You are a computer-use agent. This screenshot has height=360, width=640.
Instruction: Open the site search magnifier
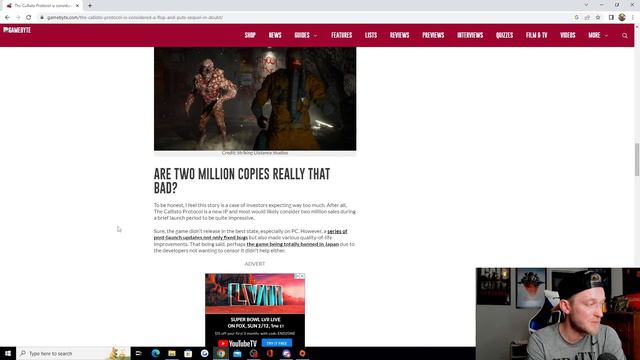(625, 36)
